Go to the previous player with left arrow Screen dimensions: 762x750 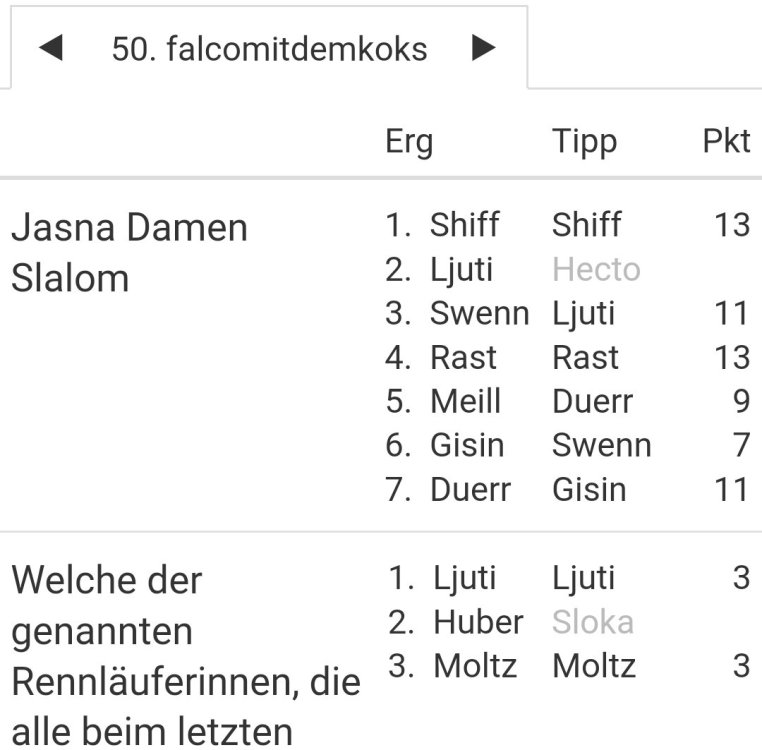[x=50, y=48]
